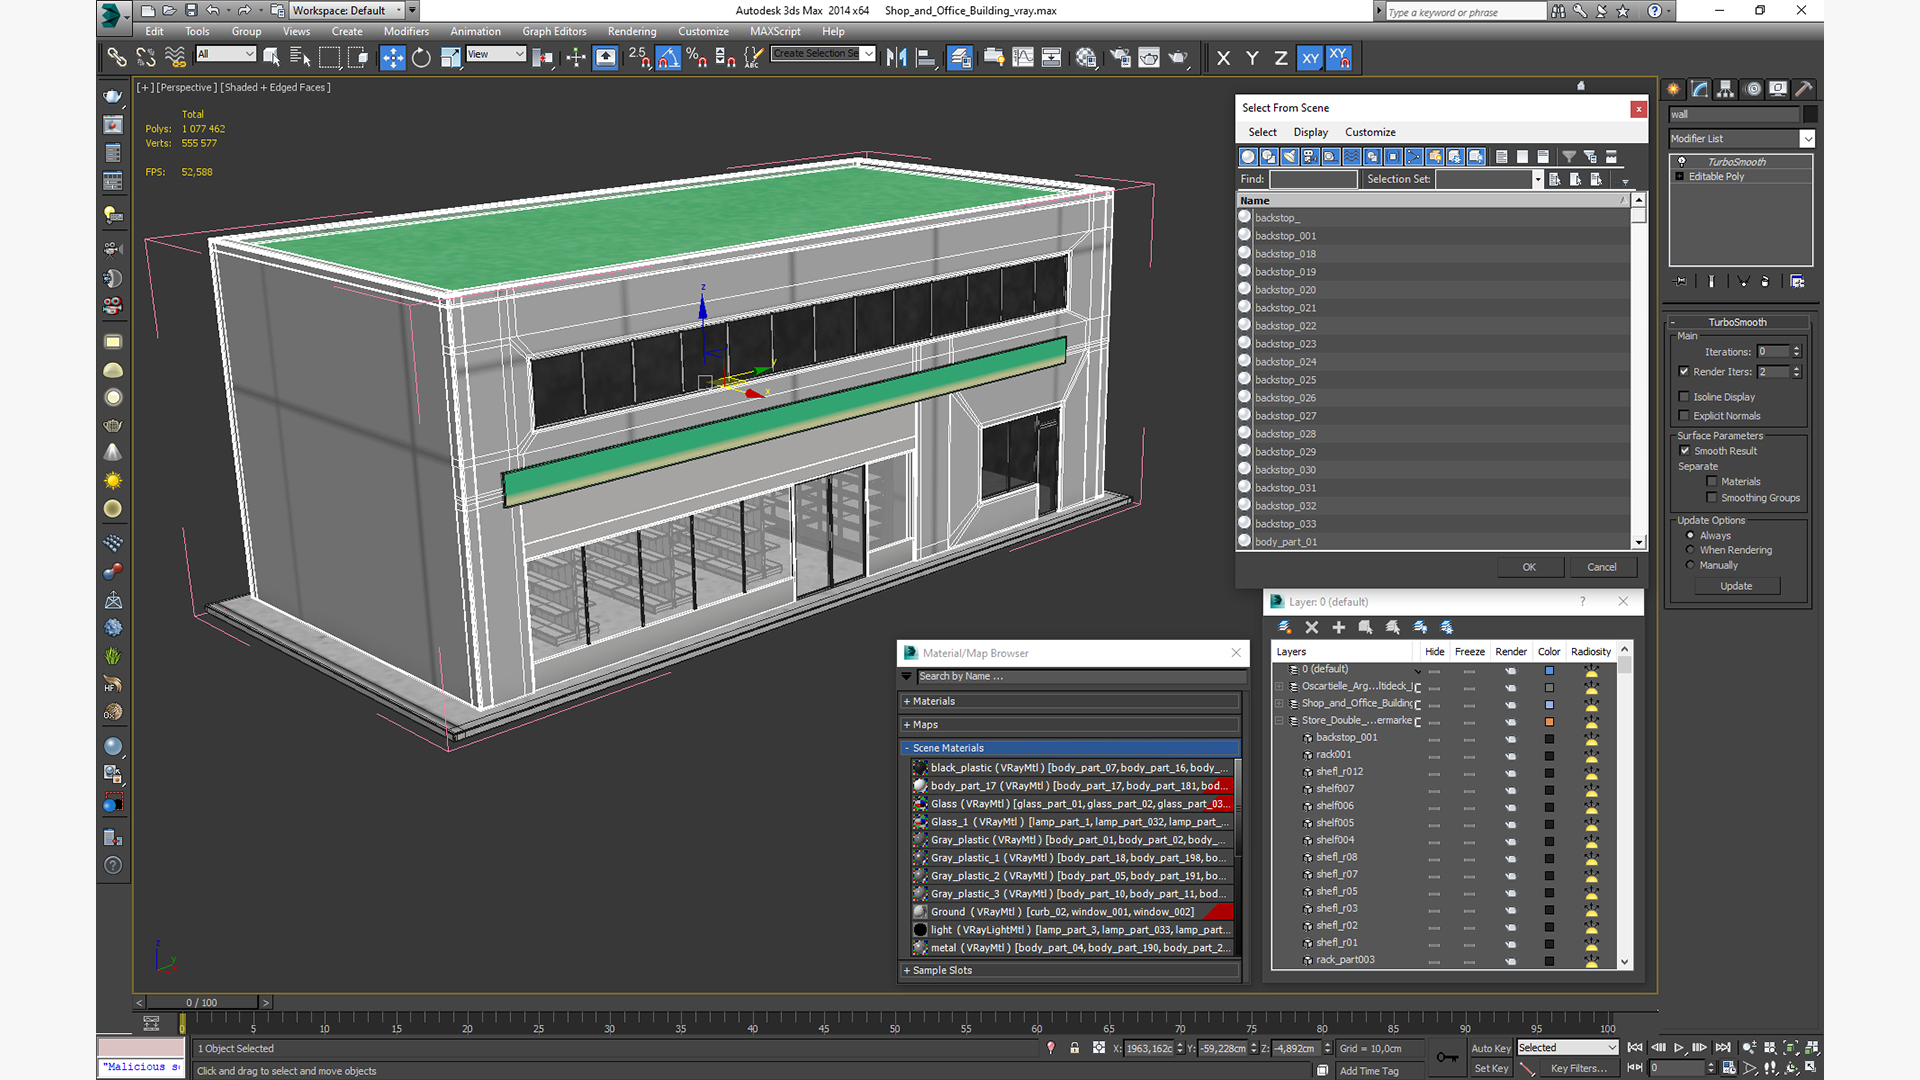Toggle Isoline Display checkbox
The image size is (1920, 1080).
[1684, 397]
